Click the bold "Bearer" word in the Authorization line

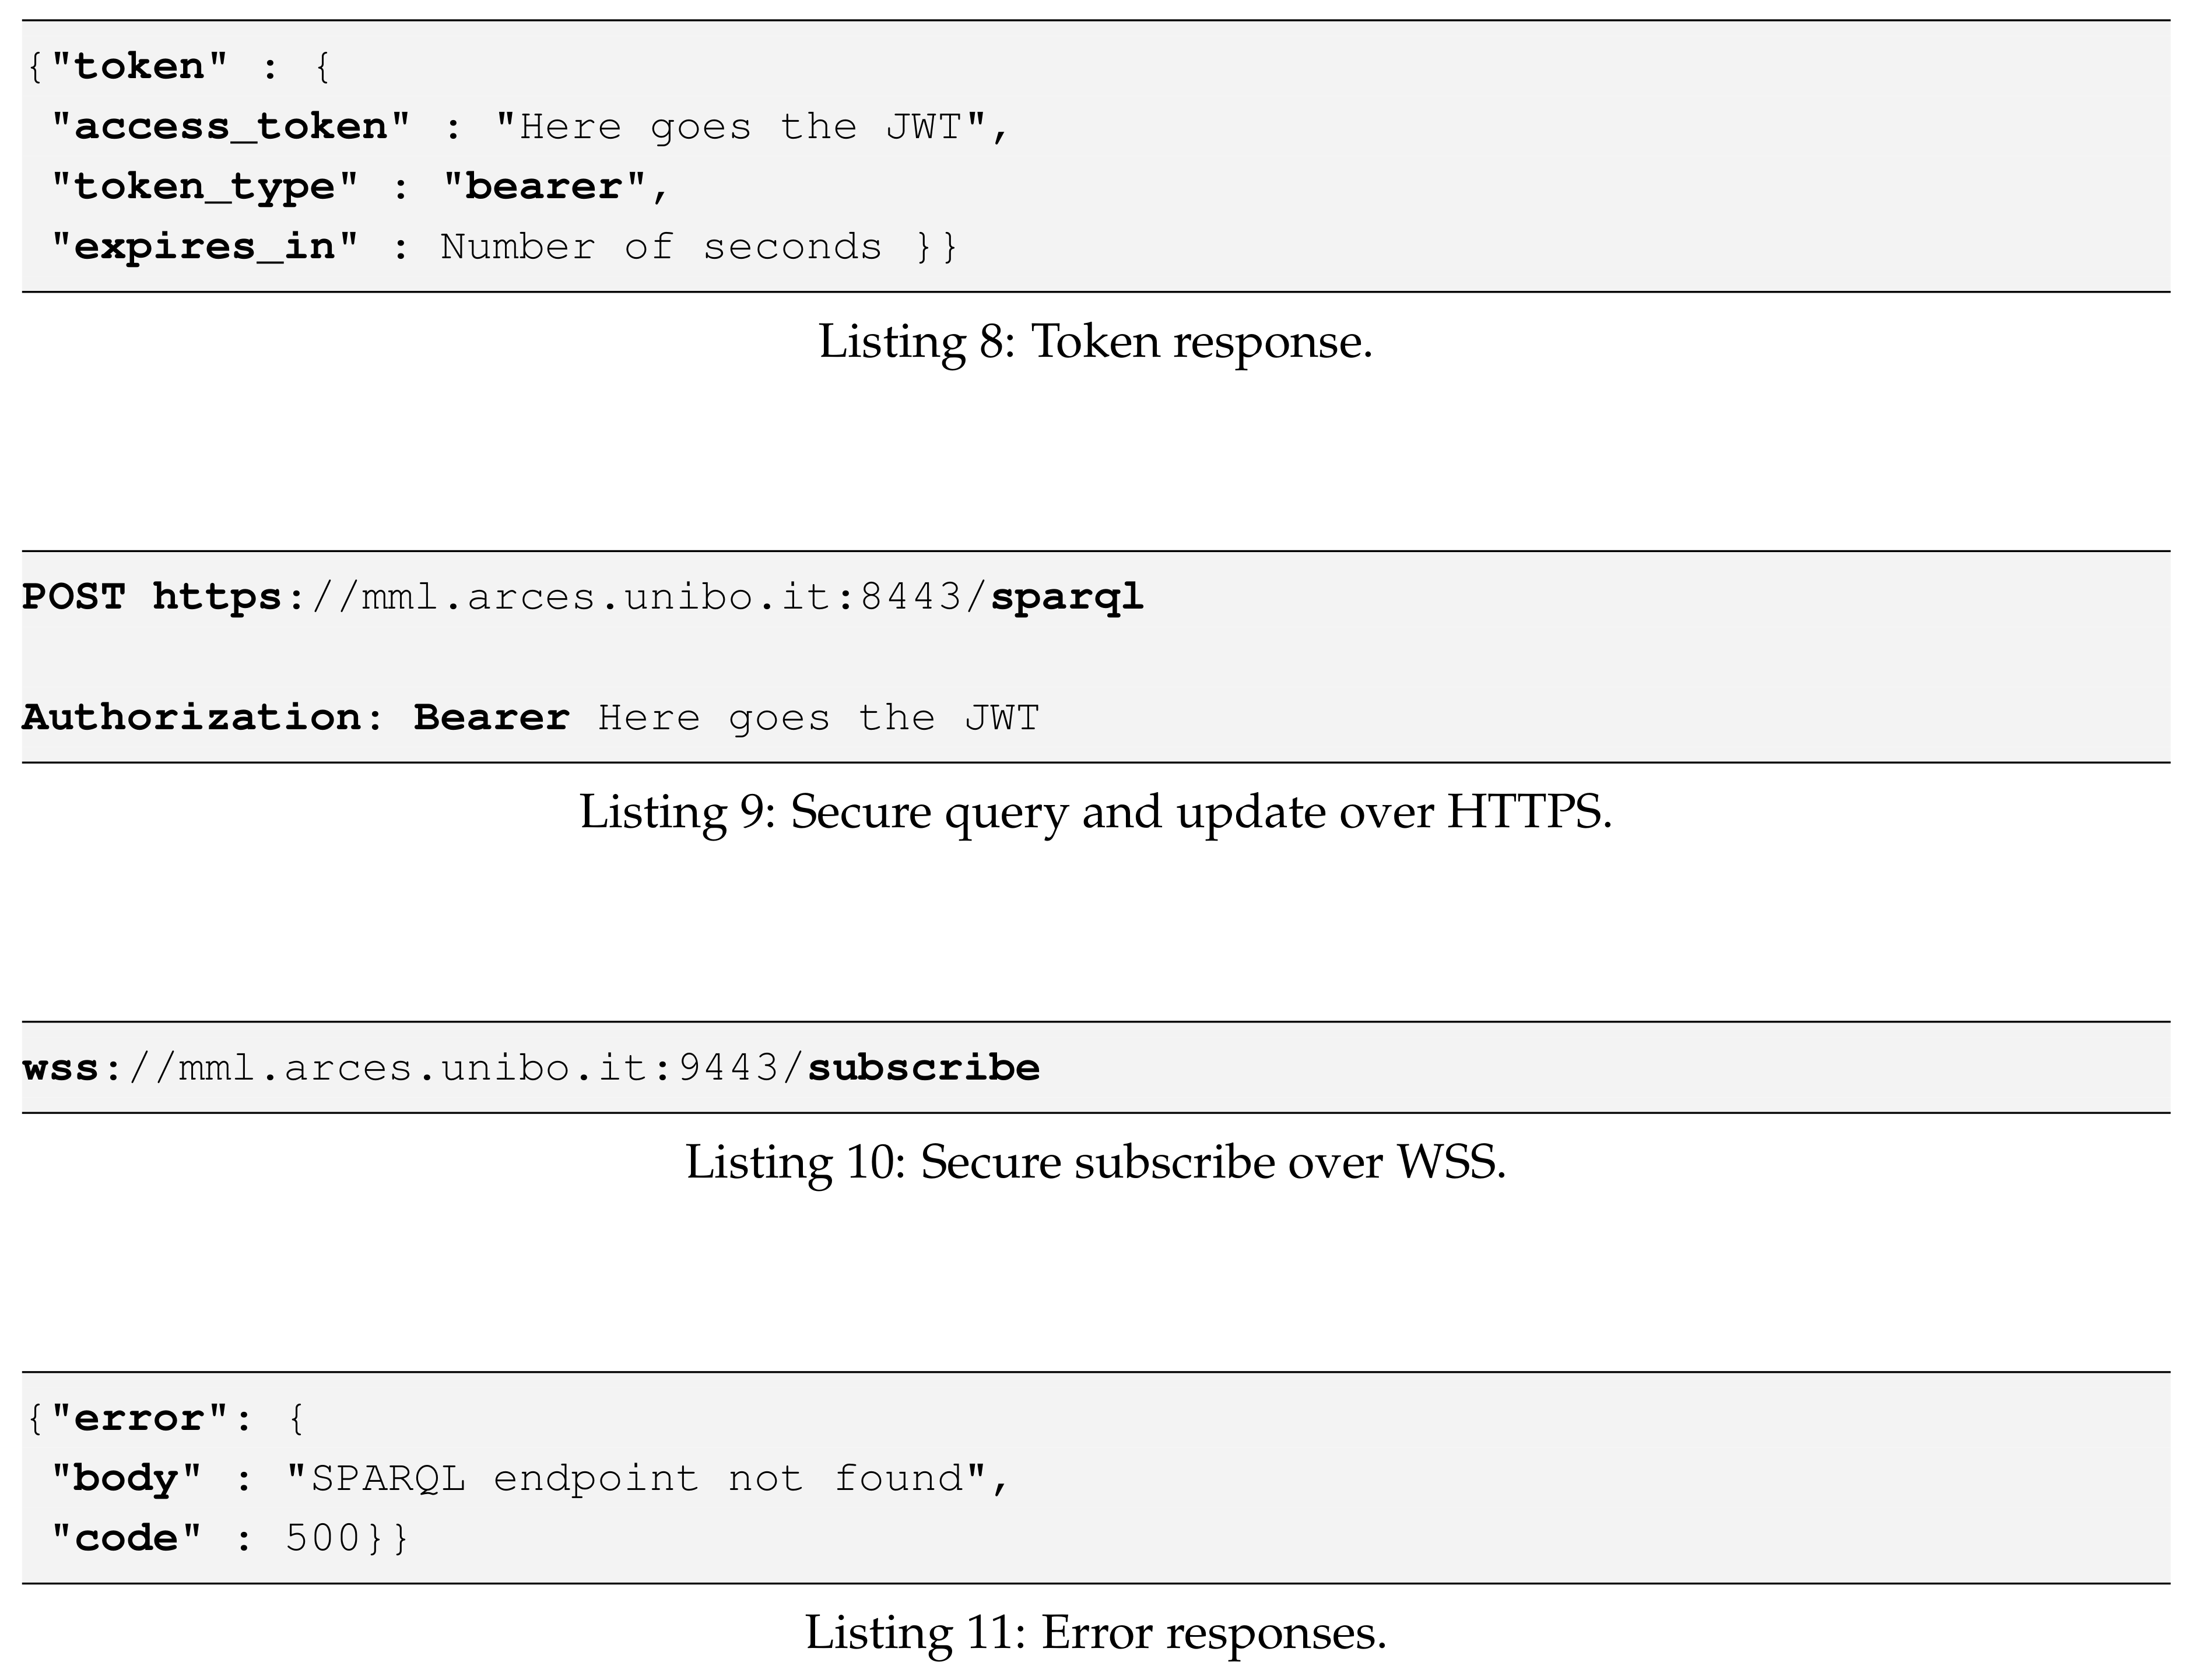pyautogui.click(x=491, y=718)
